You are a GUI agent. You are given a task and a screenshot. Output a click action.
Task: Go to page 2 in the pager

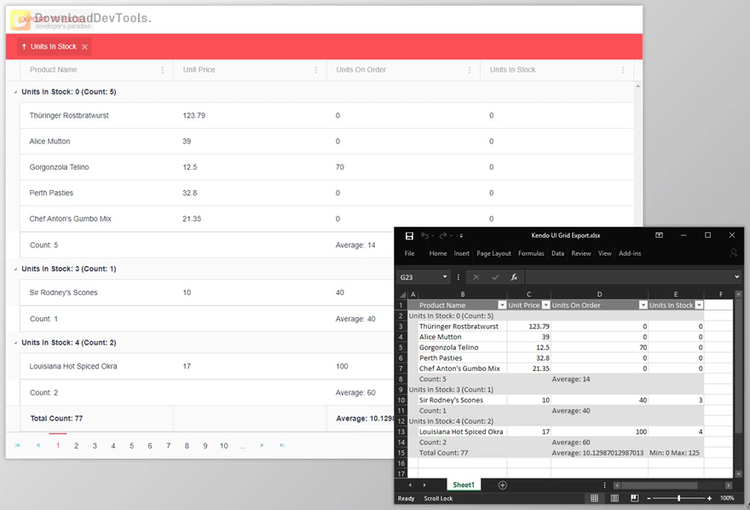point(76,445)
